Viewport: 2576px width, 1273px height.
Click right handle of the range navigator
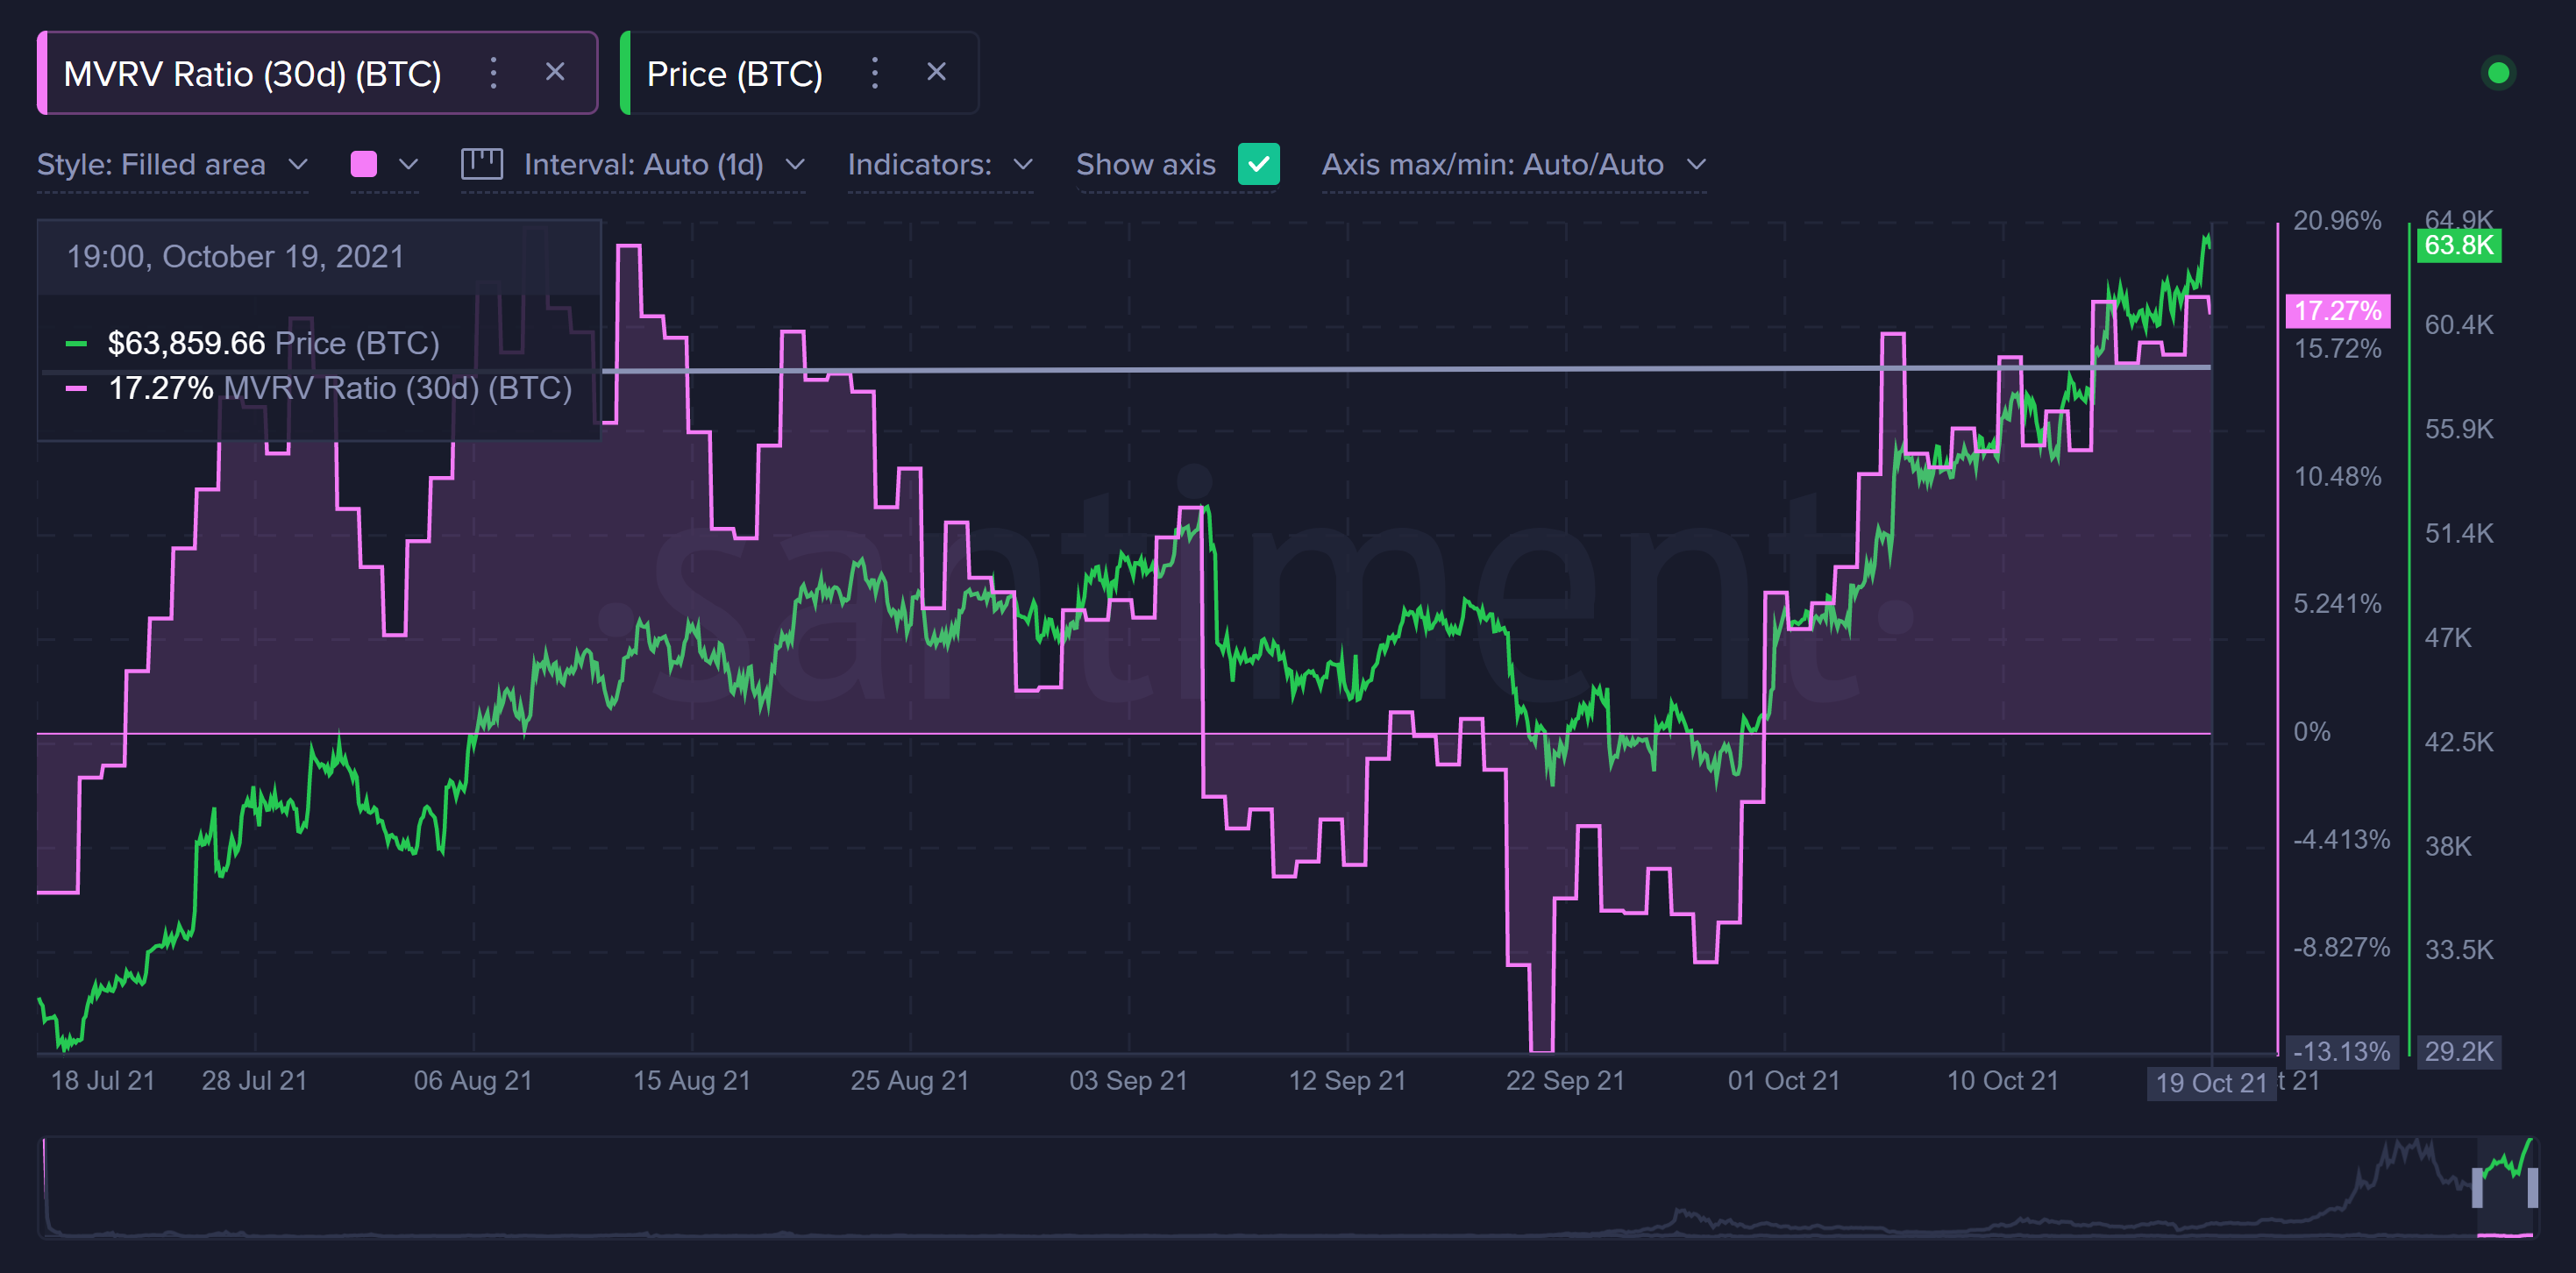click(2532, 1188)
